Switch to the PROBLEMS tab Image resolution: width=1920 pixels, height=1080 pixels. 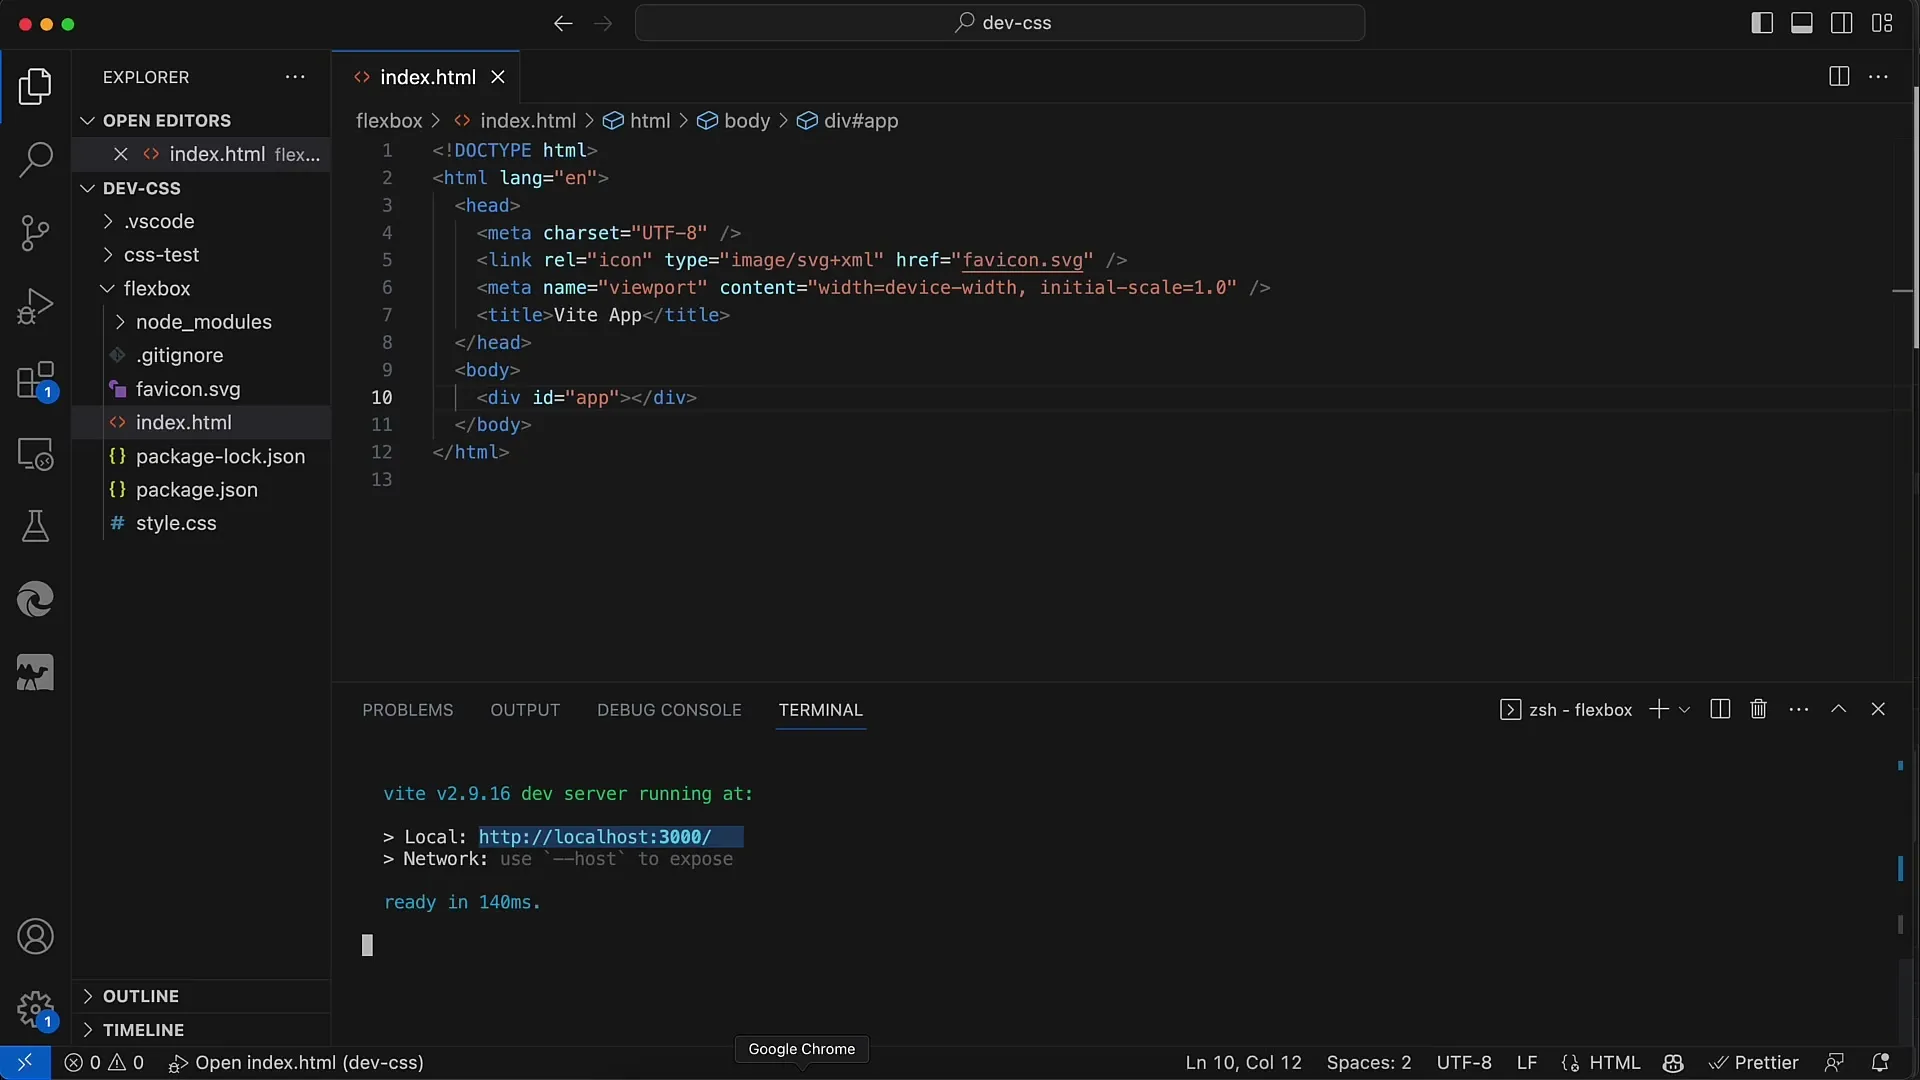[x=407, y=709]
